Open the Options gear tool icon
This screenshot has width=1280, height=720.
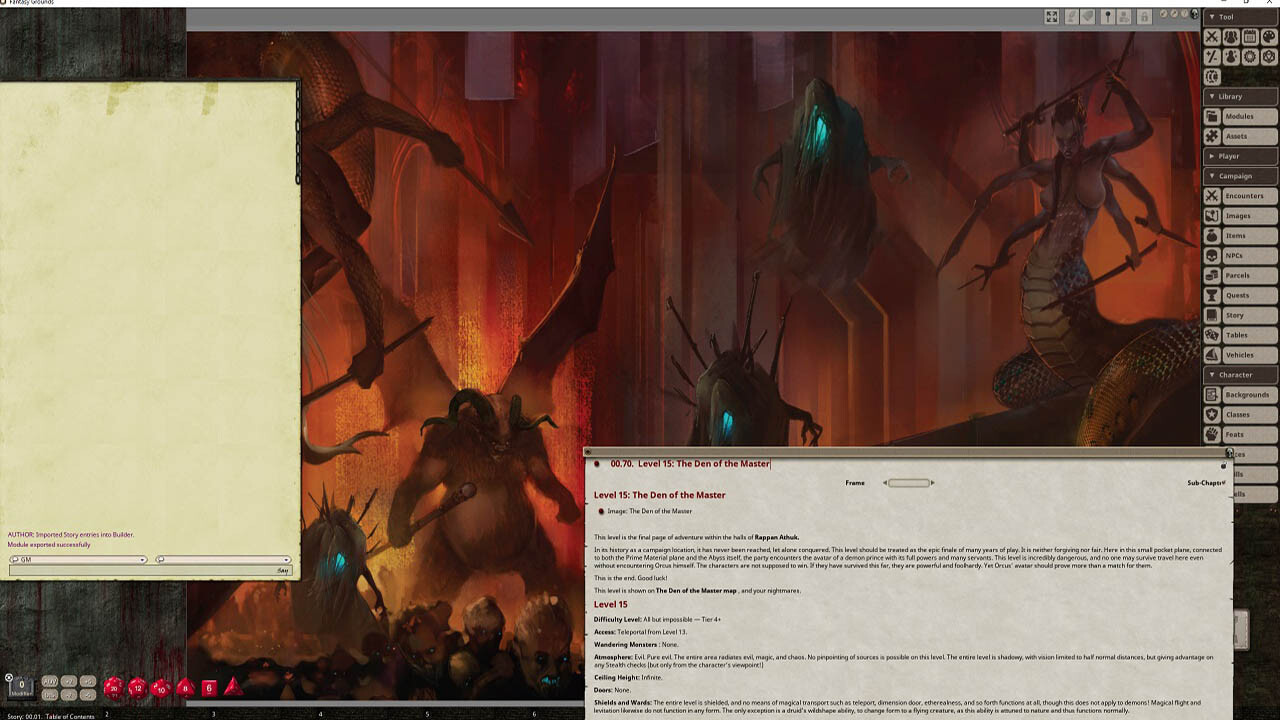click(x=1250, y=57)
